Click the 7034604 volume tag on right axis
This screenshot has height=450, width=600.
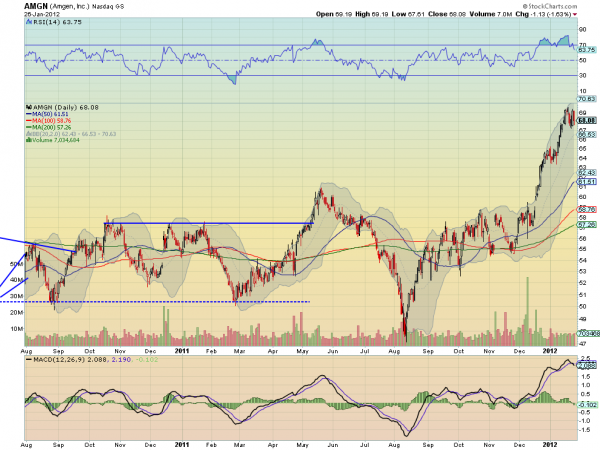coord(588,334)
